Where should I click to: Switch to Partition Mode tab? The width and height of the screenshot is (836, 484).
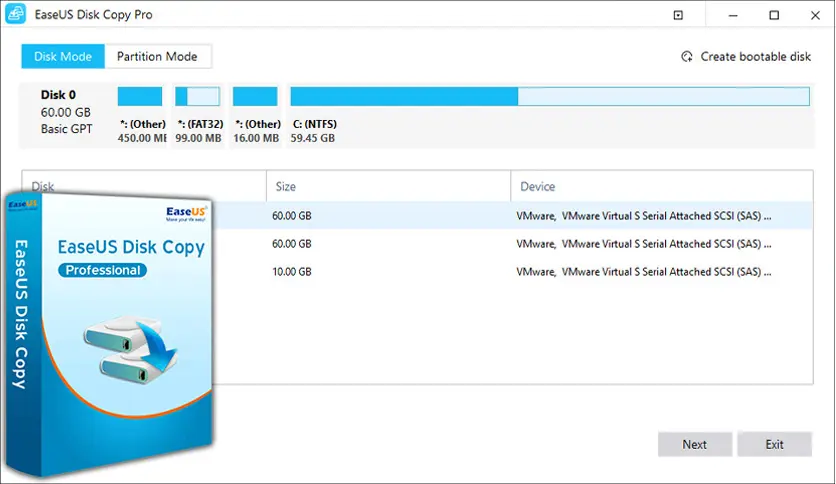(x=157, y=56)
